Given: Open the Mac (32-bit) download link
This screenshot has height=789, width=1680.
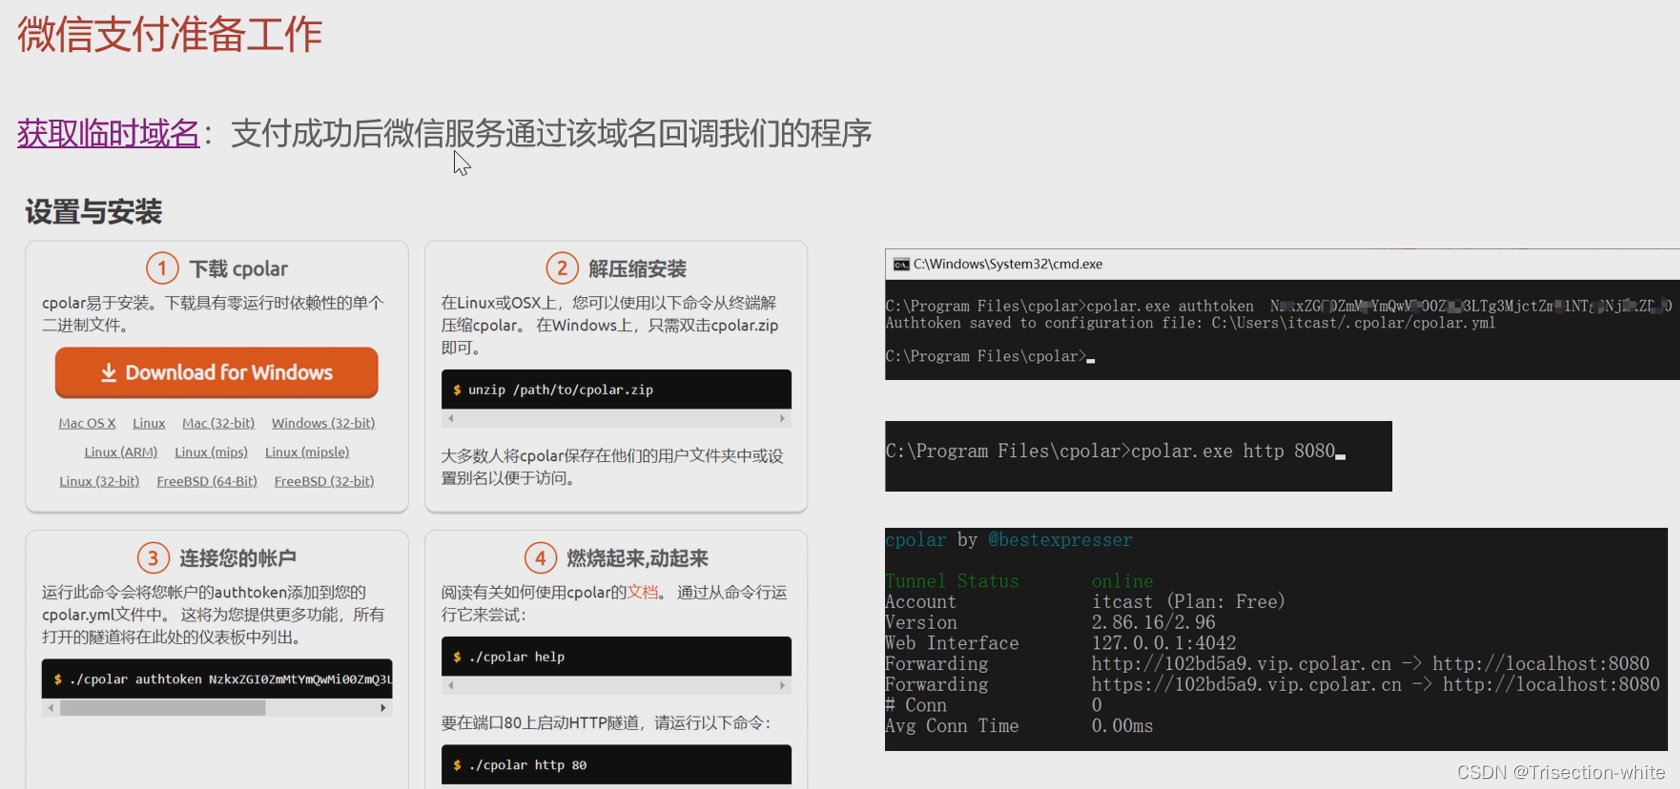Looking at the screenshot, I should [218, 423].
